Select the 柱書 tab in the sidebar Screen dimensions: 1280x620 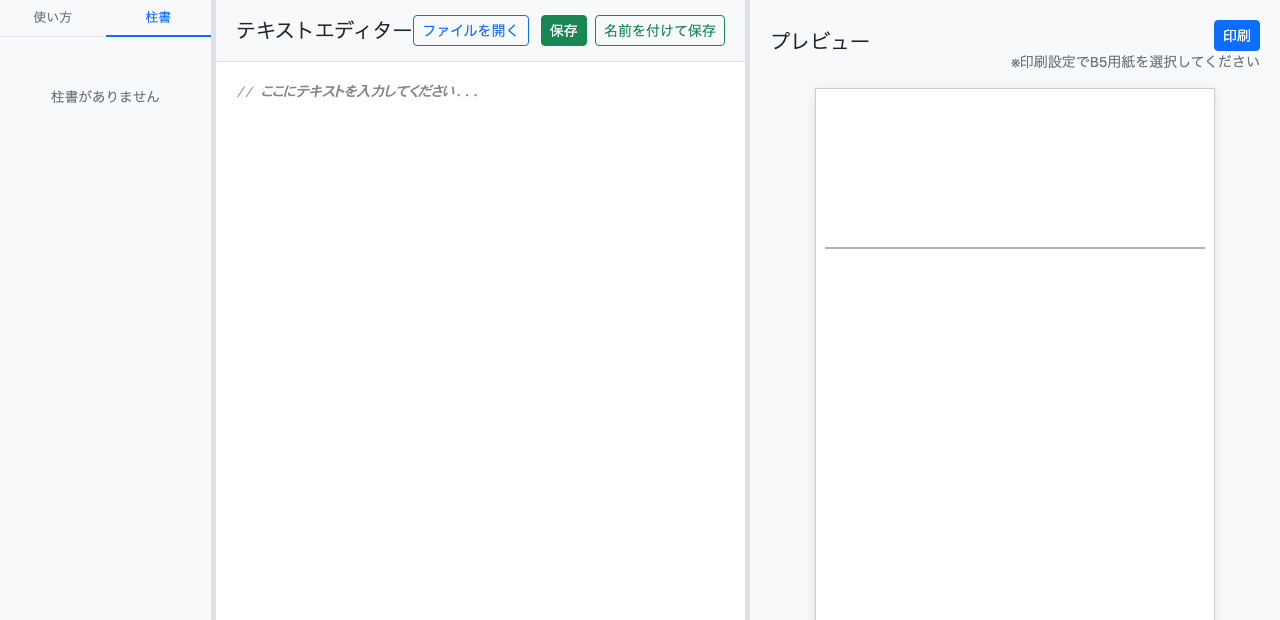[158, 17]
